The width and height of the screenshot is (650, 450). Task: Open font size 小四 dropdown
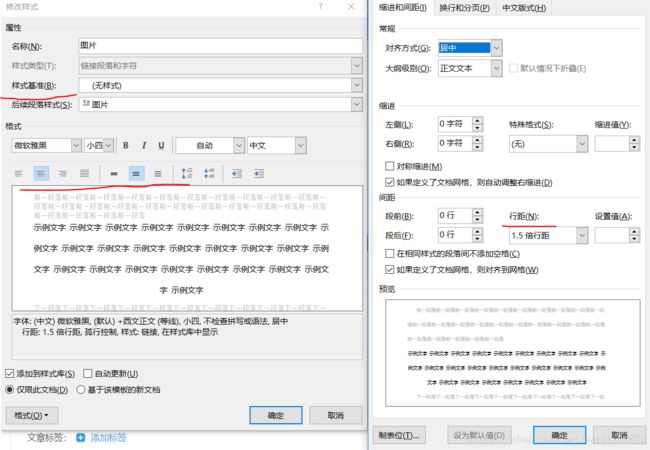coord(108,145)
